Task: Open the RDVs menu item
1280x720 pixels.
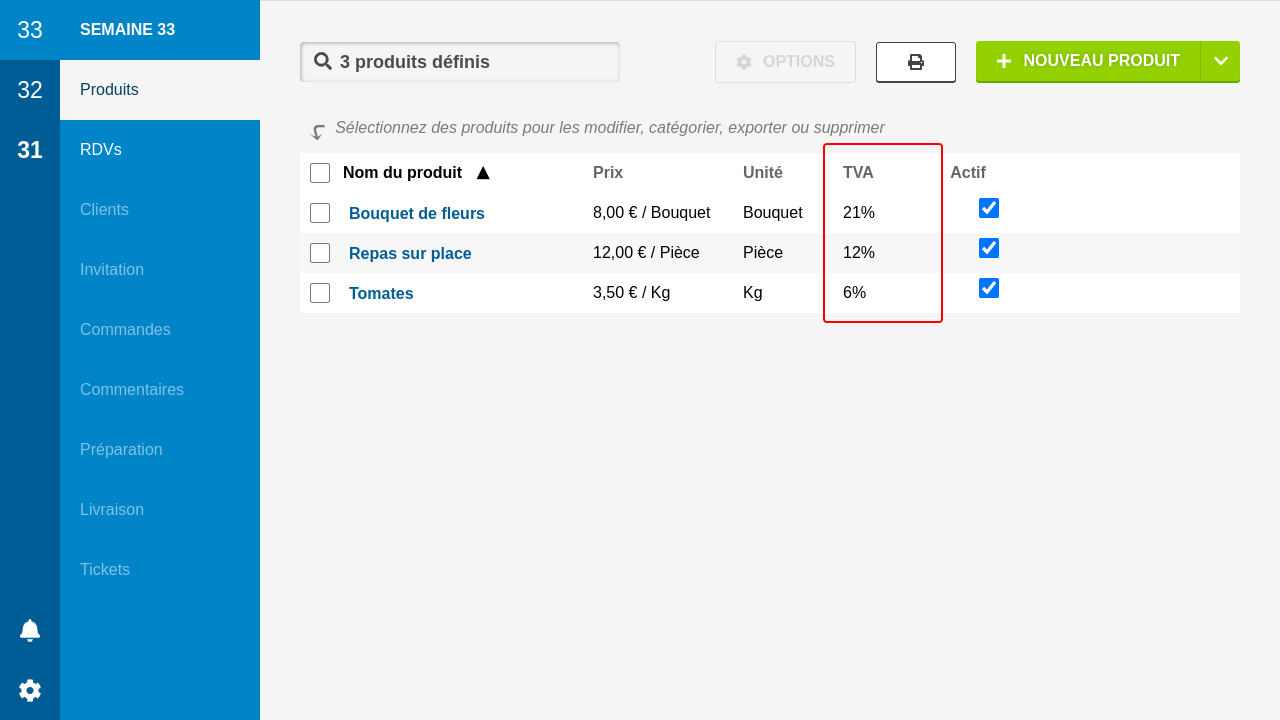Action: (x=101, y=150)
